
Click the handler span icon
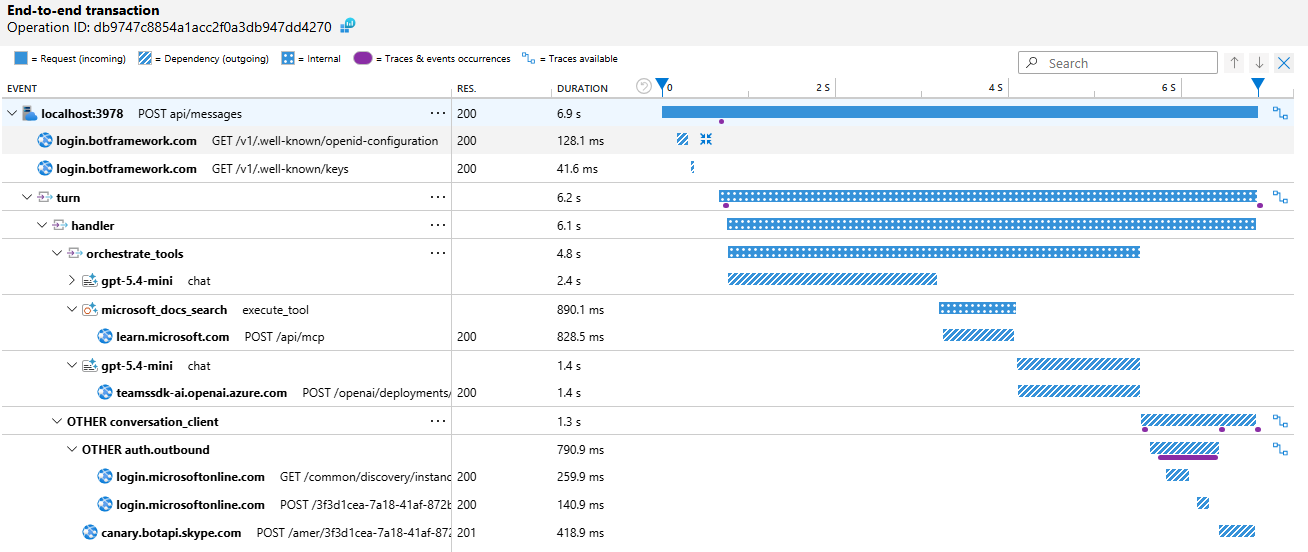(x=59, y=226)
